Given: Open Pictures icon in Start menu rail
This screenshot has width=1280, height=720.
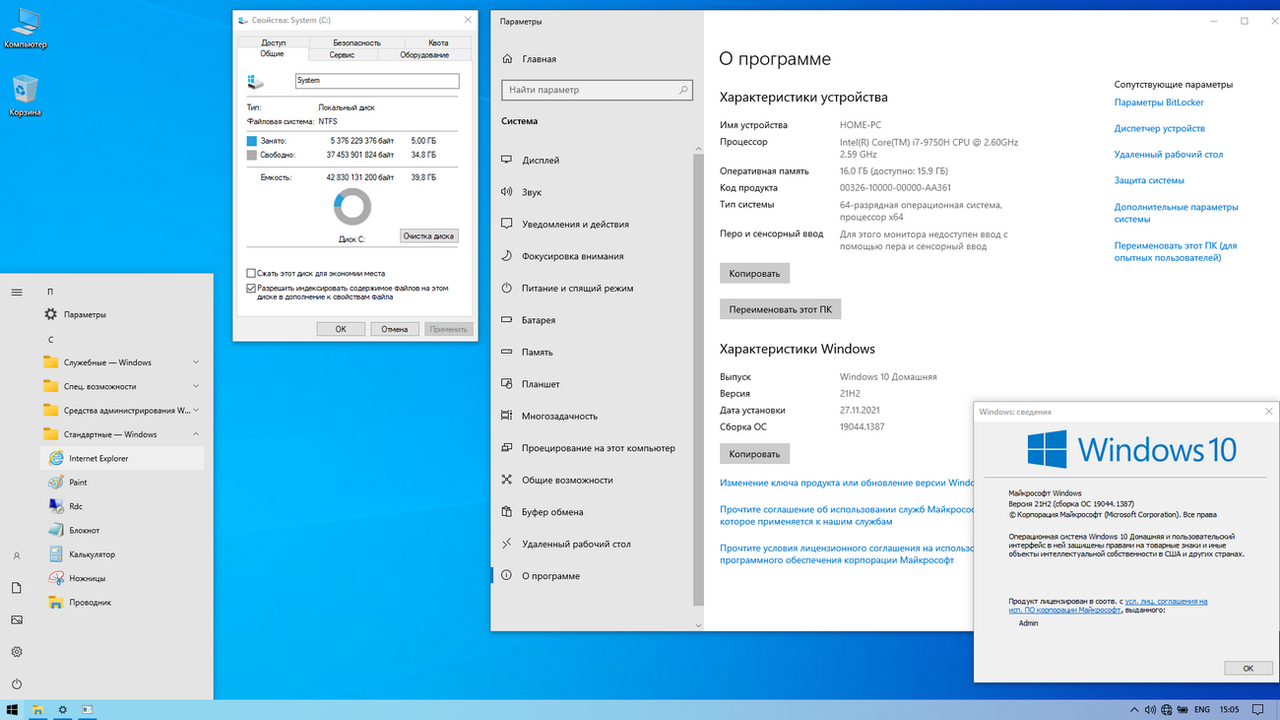Looking at the screenshot, I should pos(16,619).
